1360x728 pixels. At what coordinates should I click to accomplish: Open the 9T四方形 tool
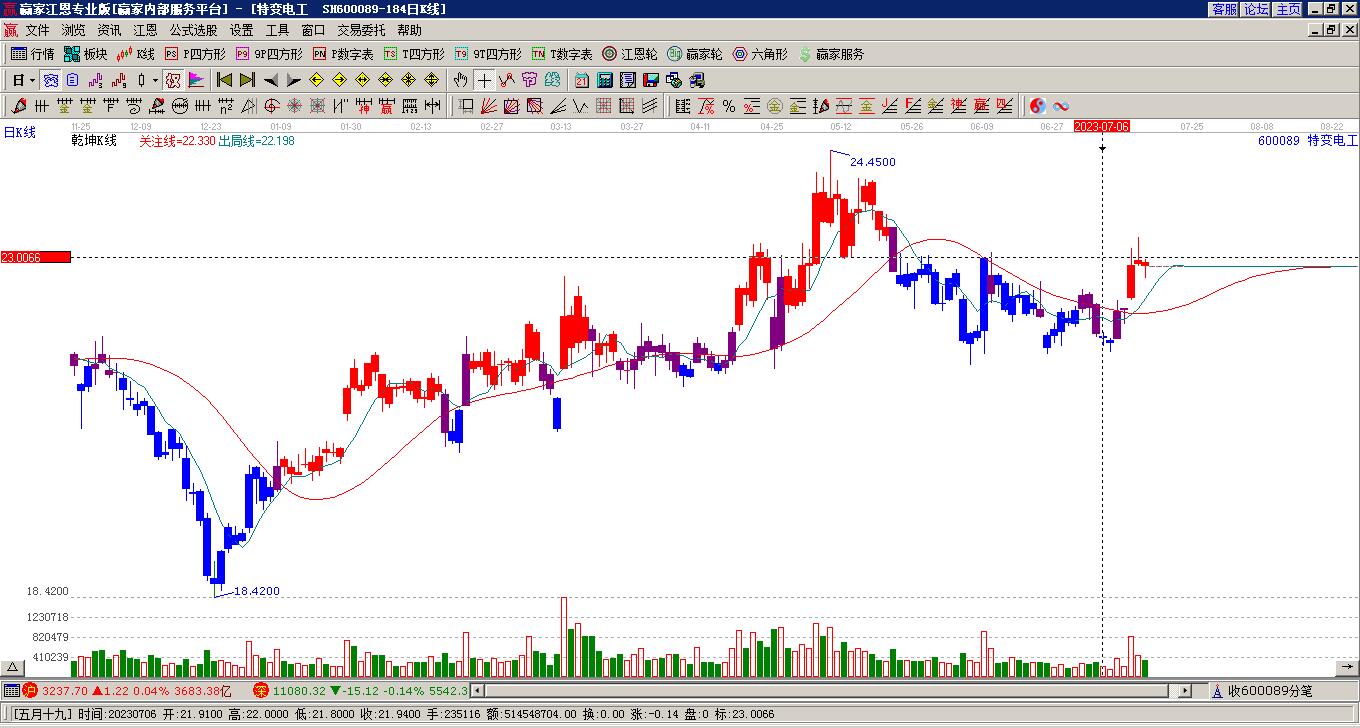(x=488, y=54)
